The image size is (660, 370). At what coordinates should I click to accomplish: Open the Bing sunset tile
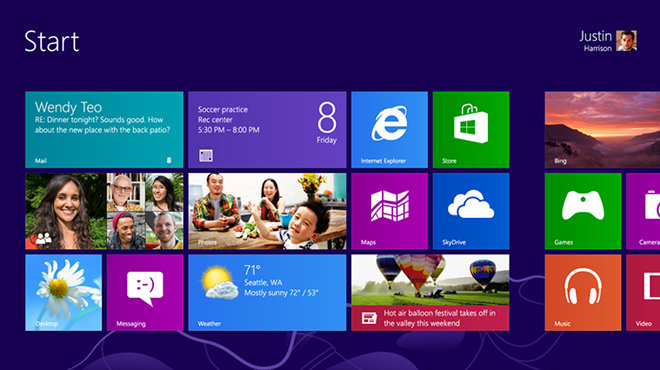click(x=602, y=130)
